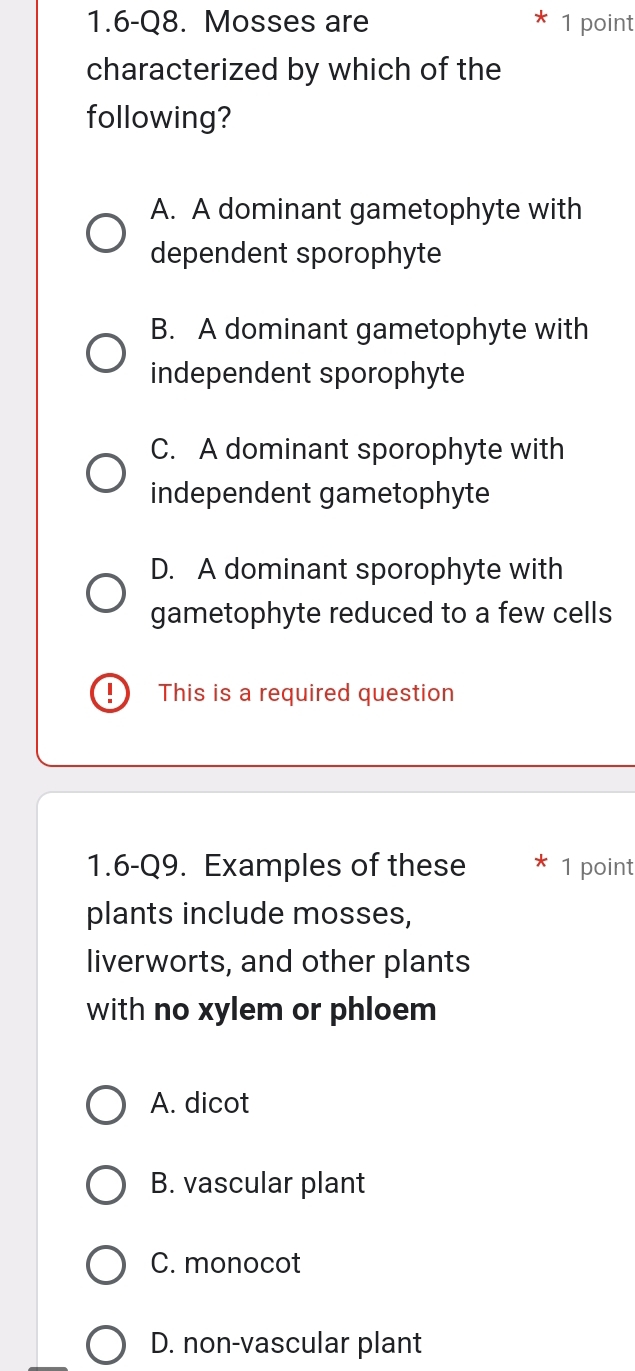Select option B, dominant gametophyte with independent sporophyte
Viewport: 635px width, 1371px height.
tap(105, 352)
